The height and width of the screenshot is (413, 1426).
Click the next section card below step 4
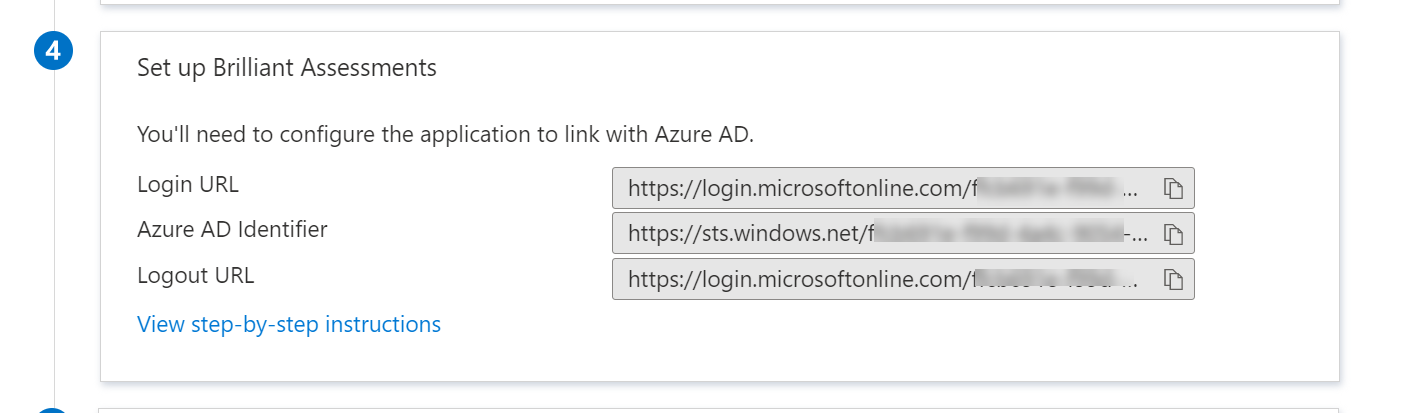718,409
